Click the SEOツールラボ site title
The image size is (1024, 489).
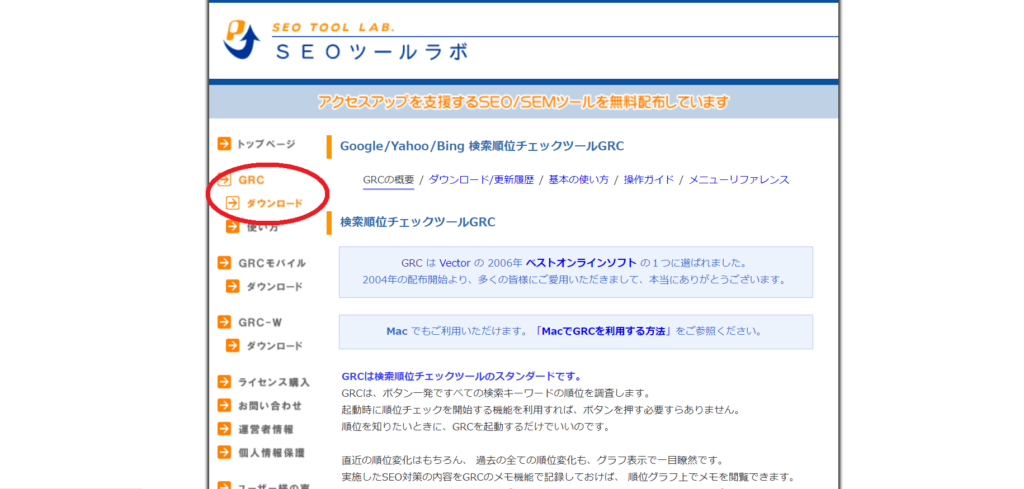[x=372, y=52]
